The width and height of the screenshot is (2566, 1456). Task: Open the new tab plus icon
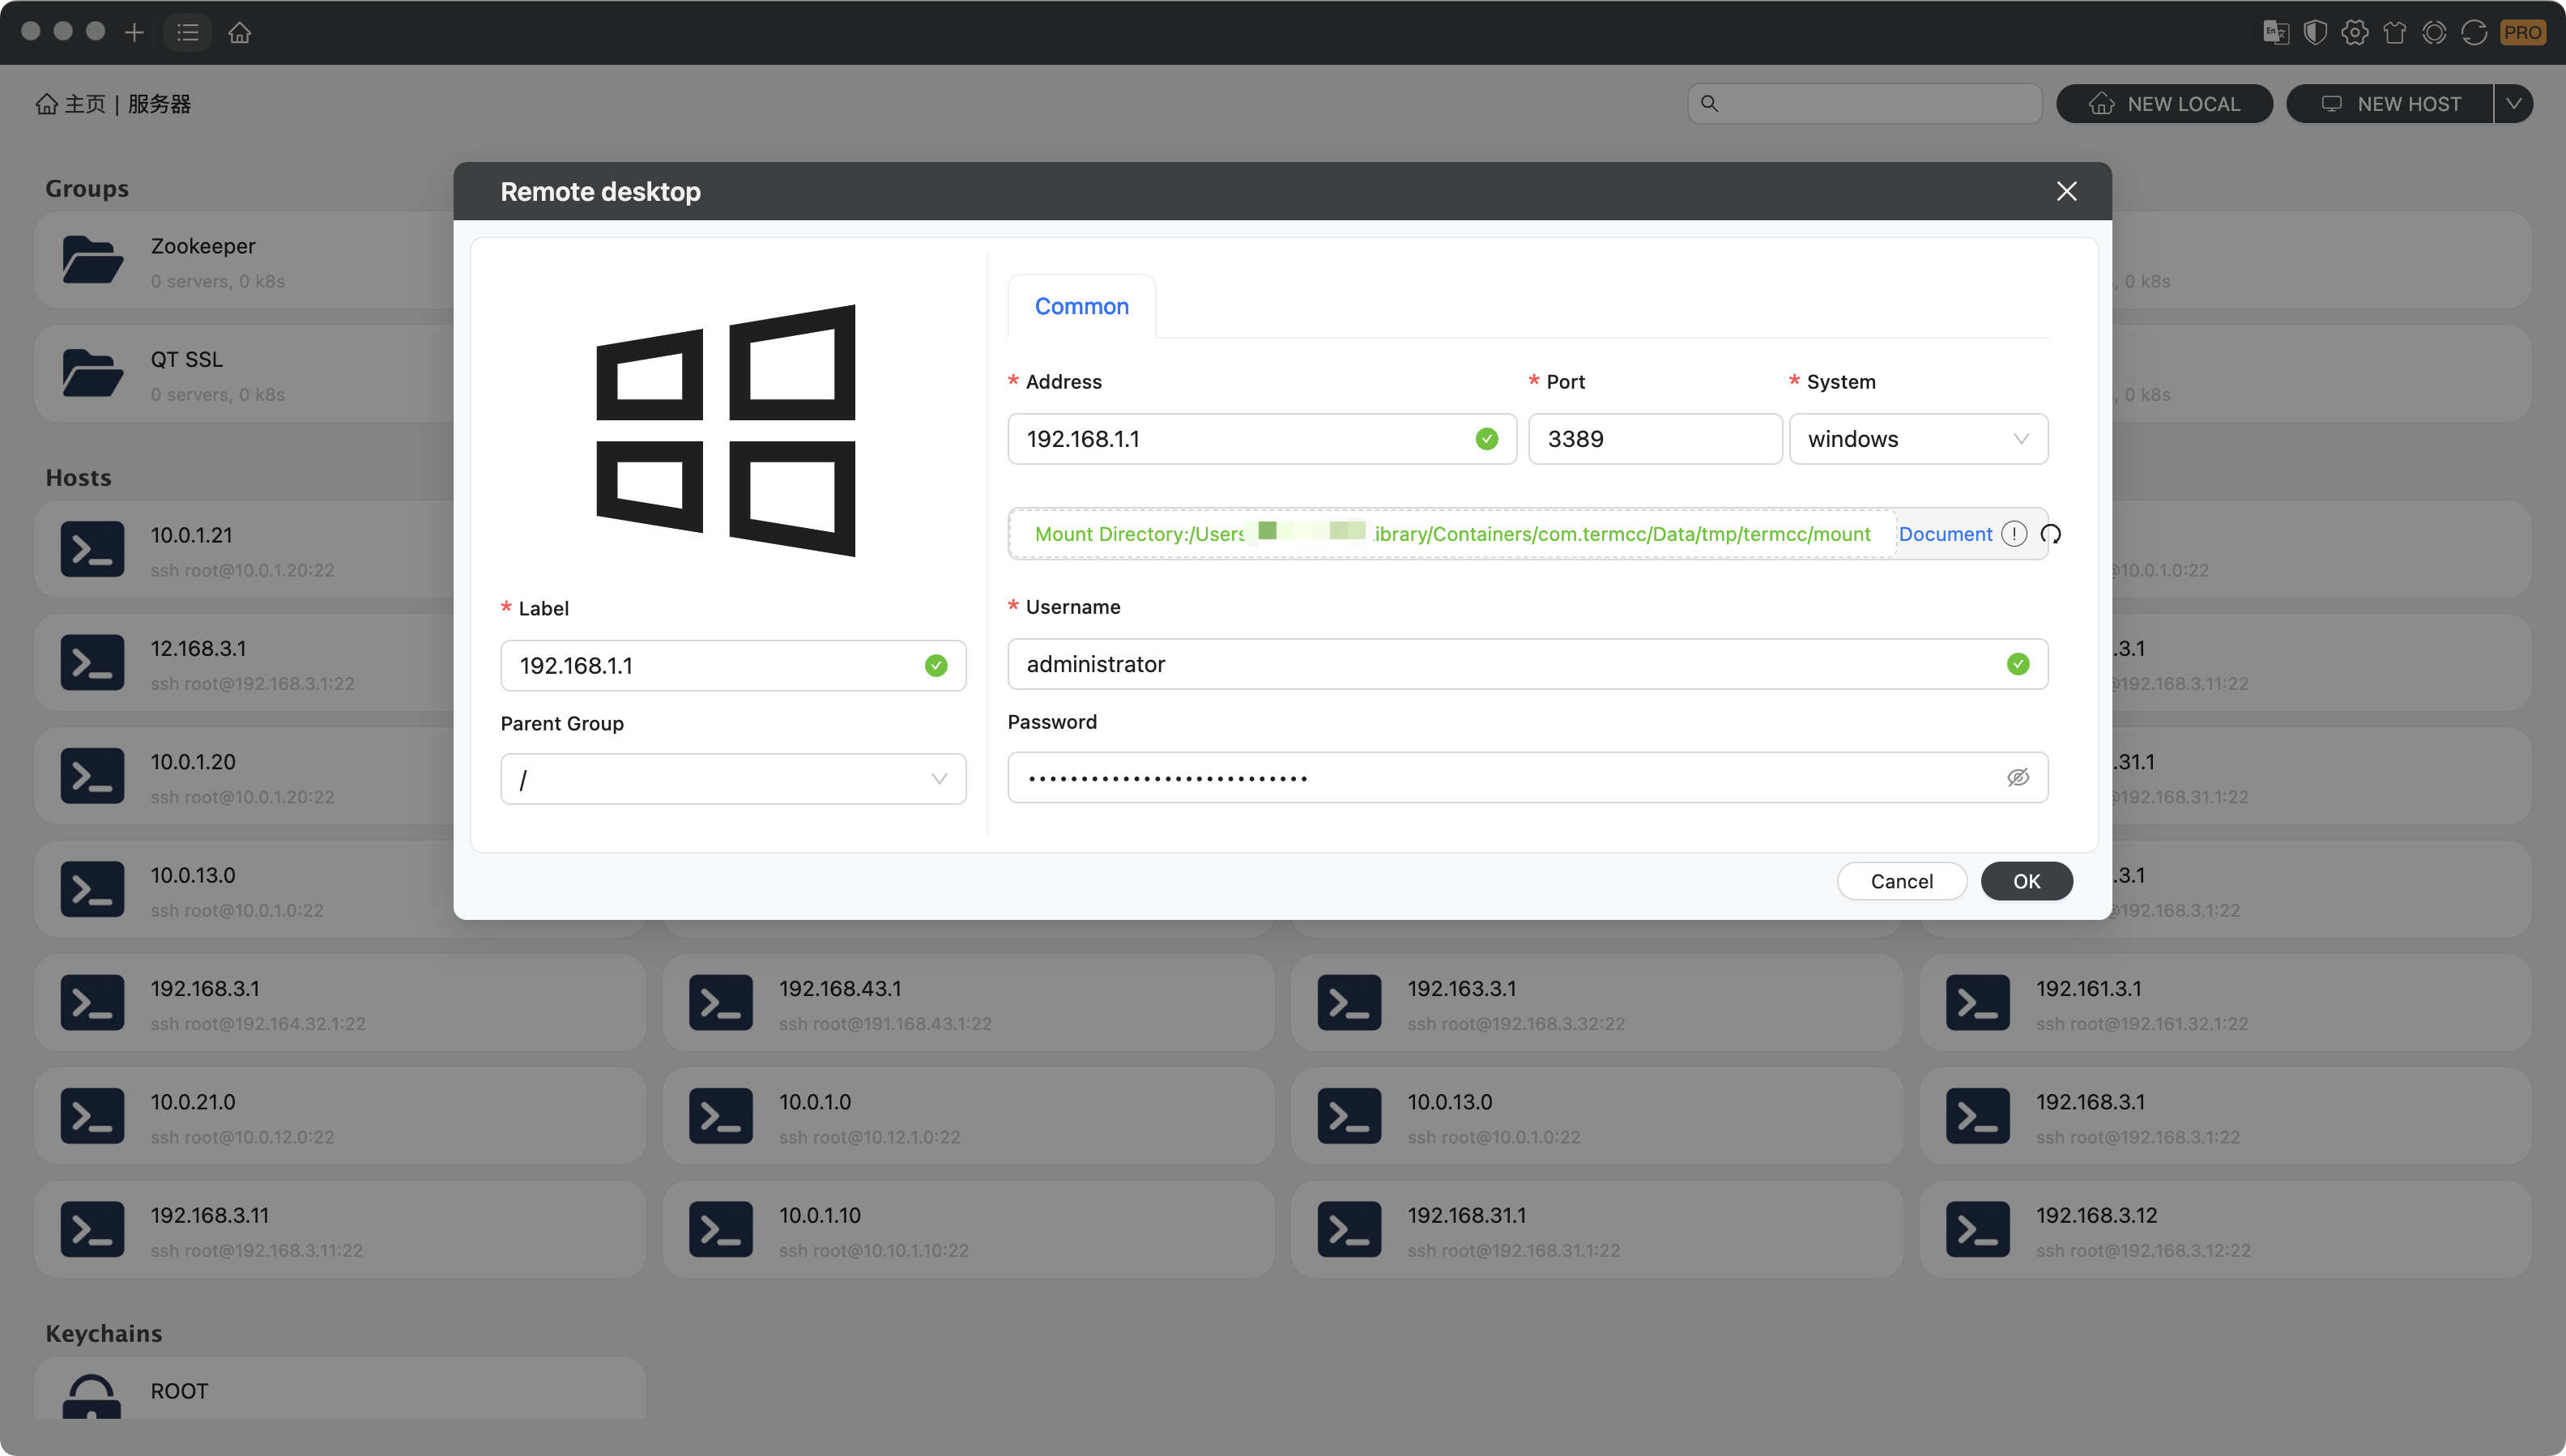pyautogui.click(x=134, y=32)
